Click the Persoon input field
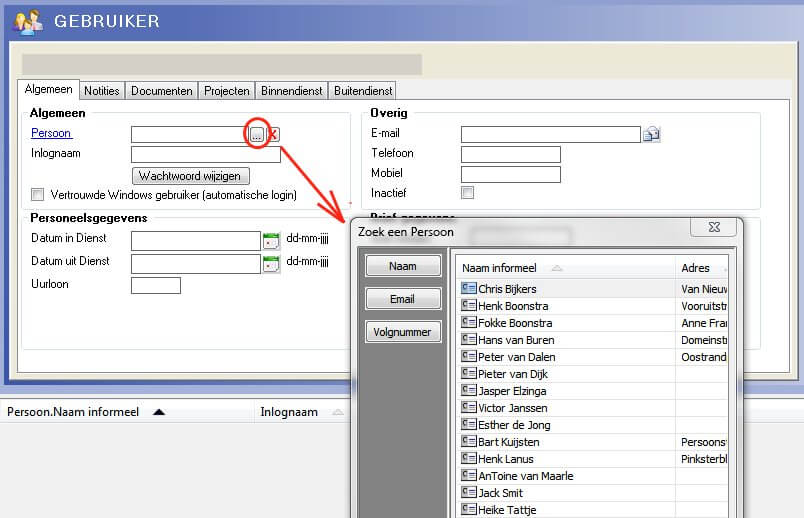Image resolution: width=804 pixels, height=518 pixels. point(190,134)
